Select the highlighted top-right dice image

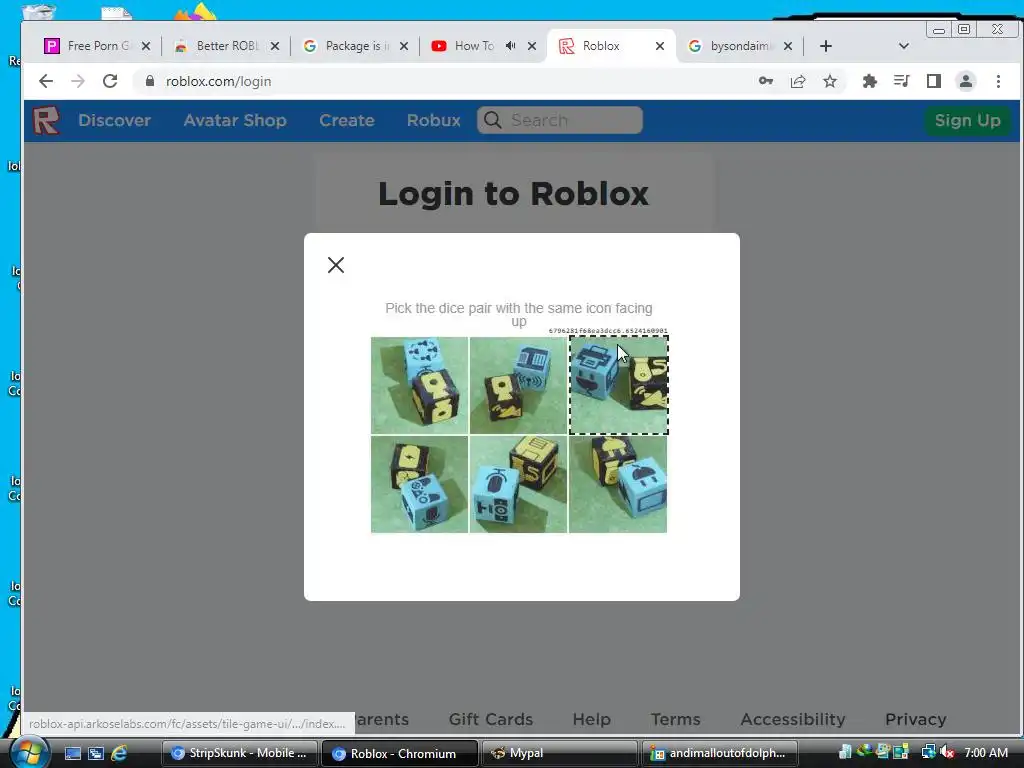coord(618,385)
